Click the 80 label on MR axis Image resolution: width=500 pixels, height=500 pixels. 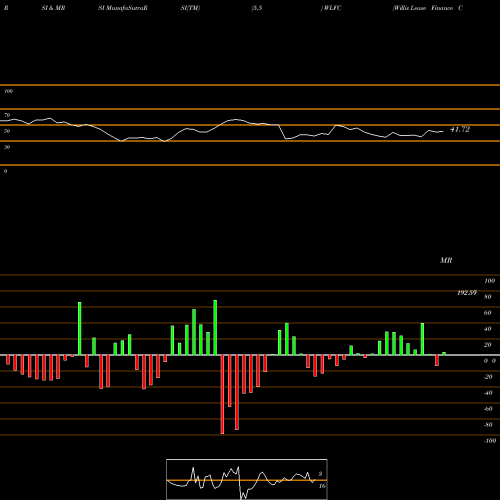(488, 297)
